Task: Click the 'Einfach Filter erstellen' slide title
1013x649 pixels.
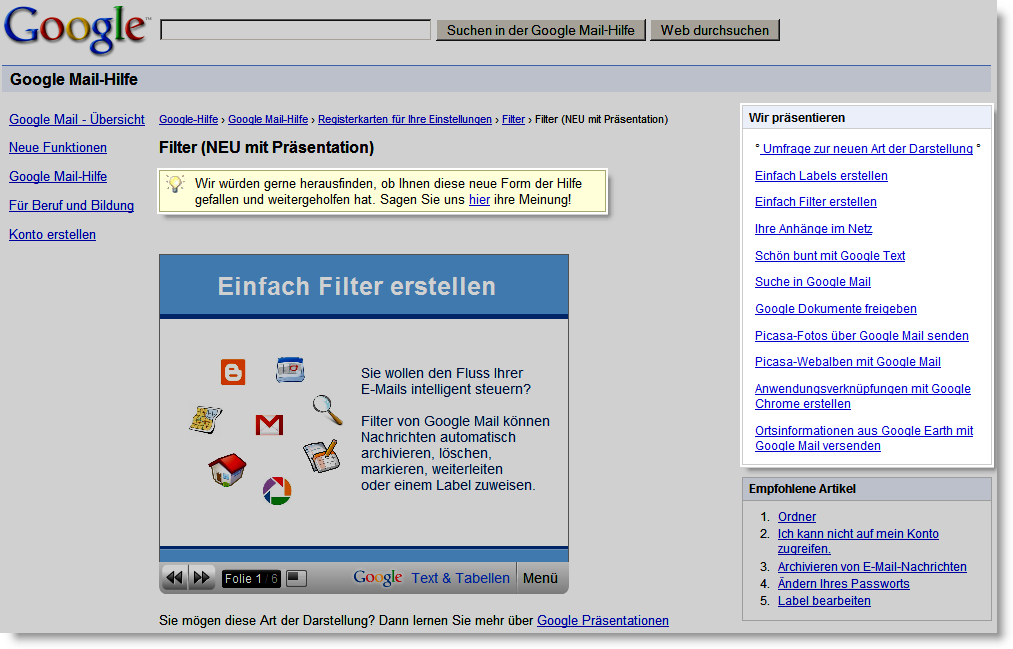Action: pyautogui.click(x=357, y=286)
